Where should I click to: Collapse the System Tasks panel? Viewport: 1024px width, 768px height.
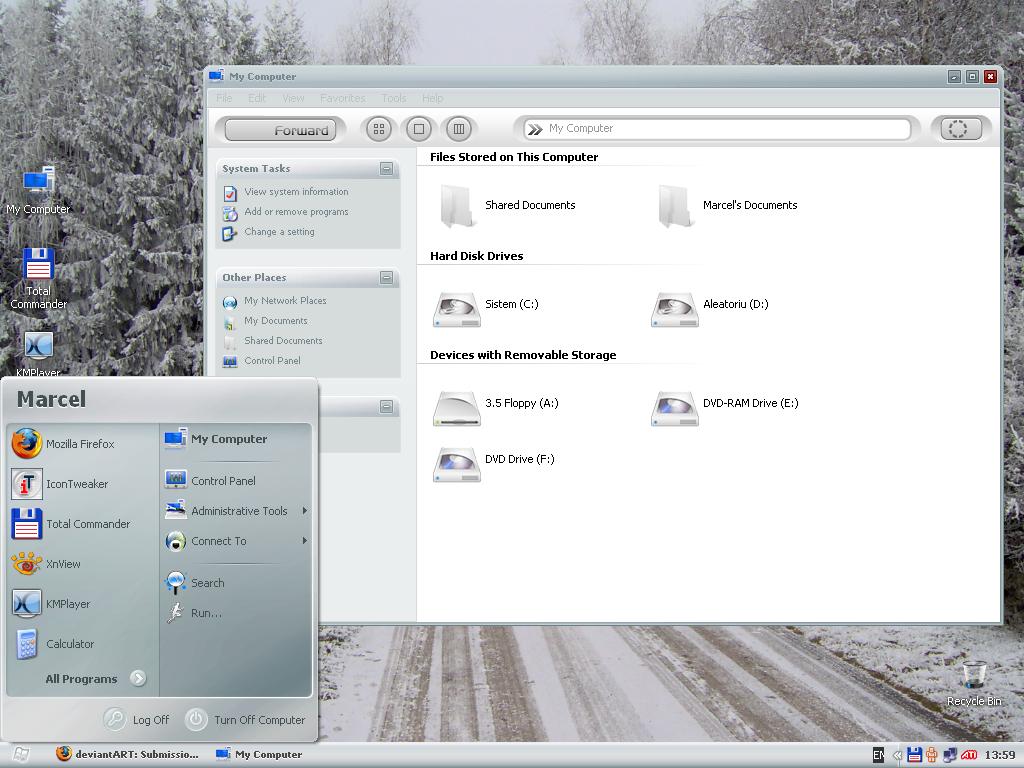[x=387, y=169]
